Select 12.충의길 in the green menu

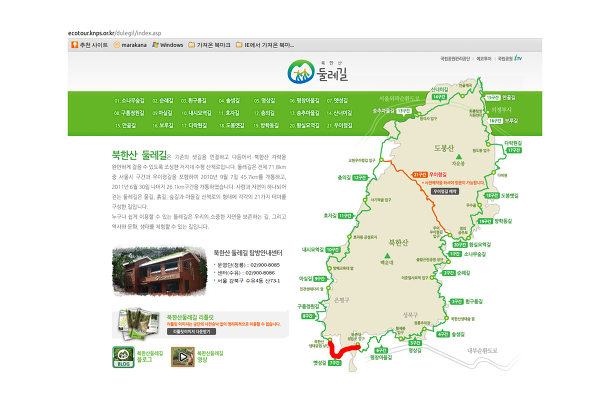click(265, 113)
